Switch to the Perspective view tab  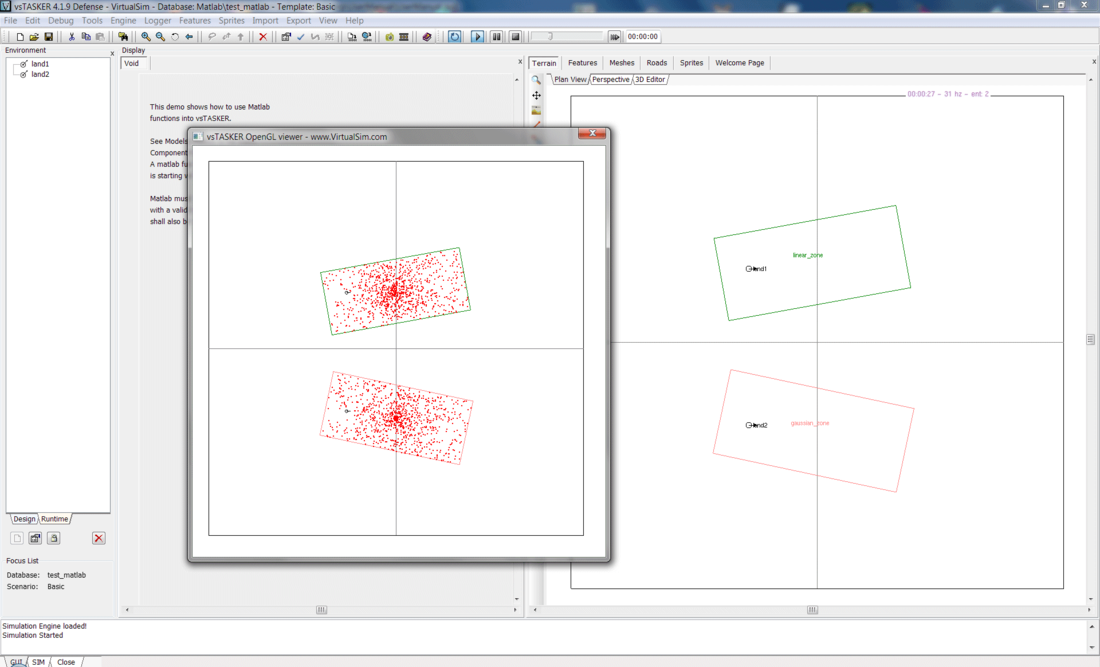(610, 79)
